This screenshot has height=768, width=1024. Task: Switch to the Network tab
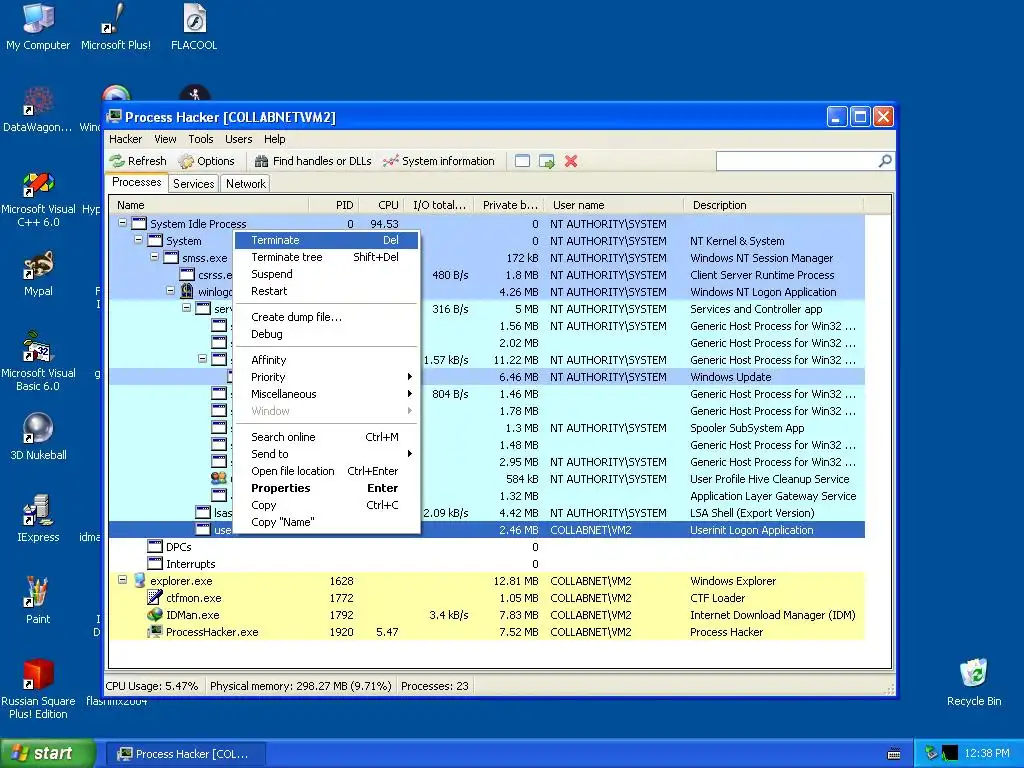pos(246,184)
